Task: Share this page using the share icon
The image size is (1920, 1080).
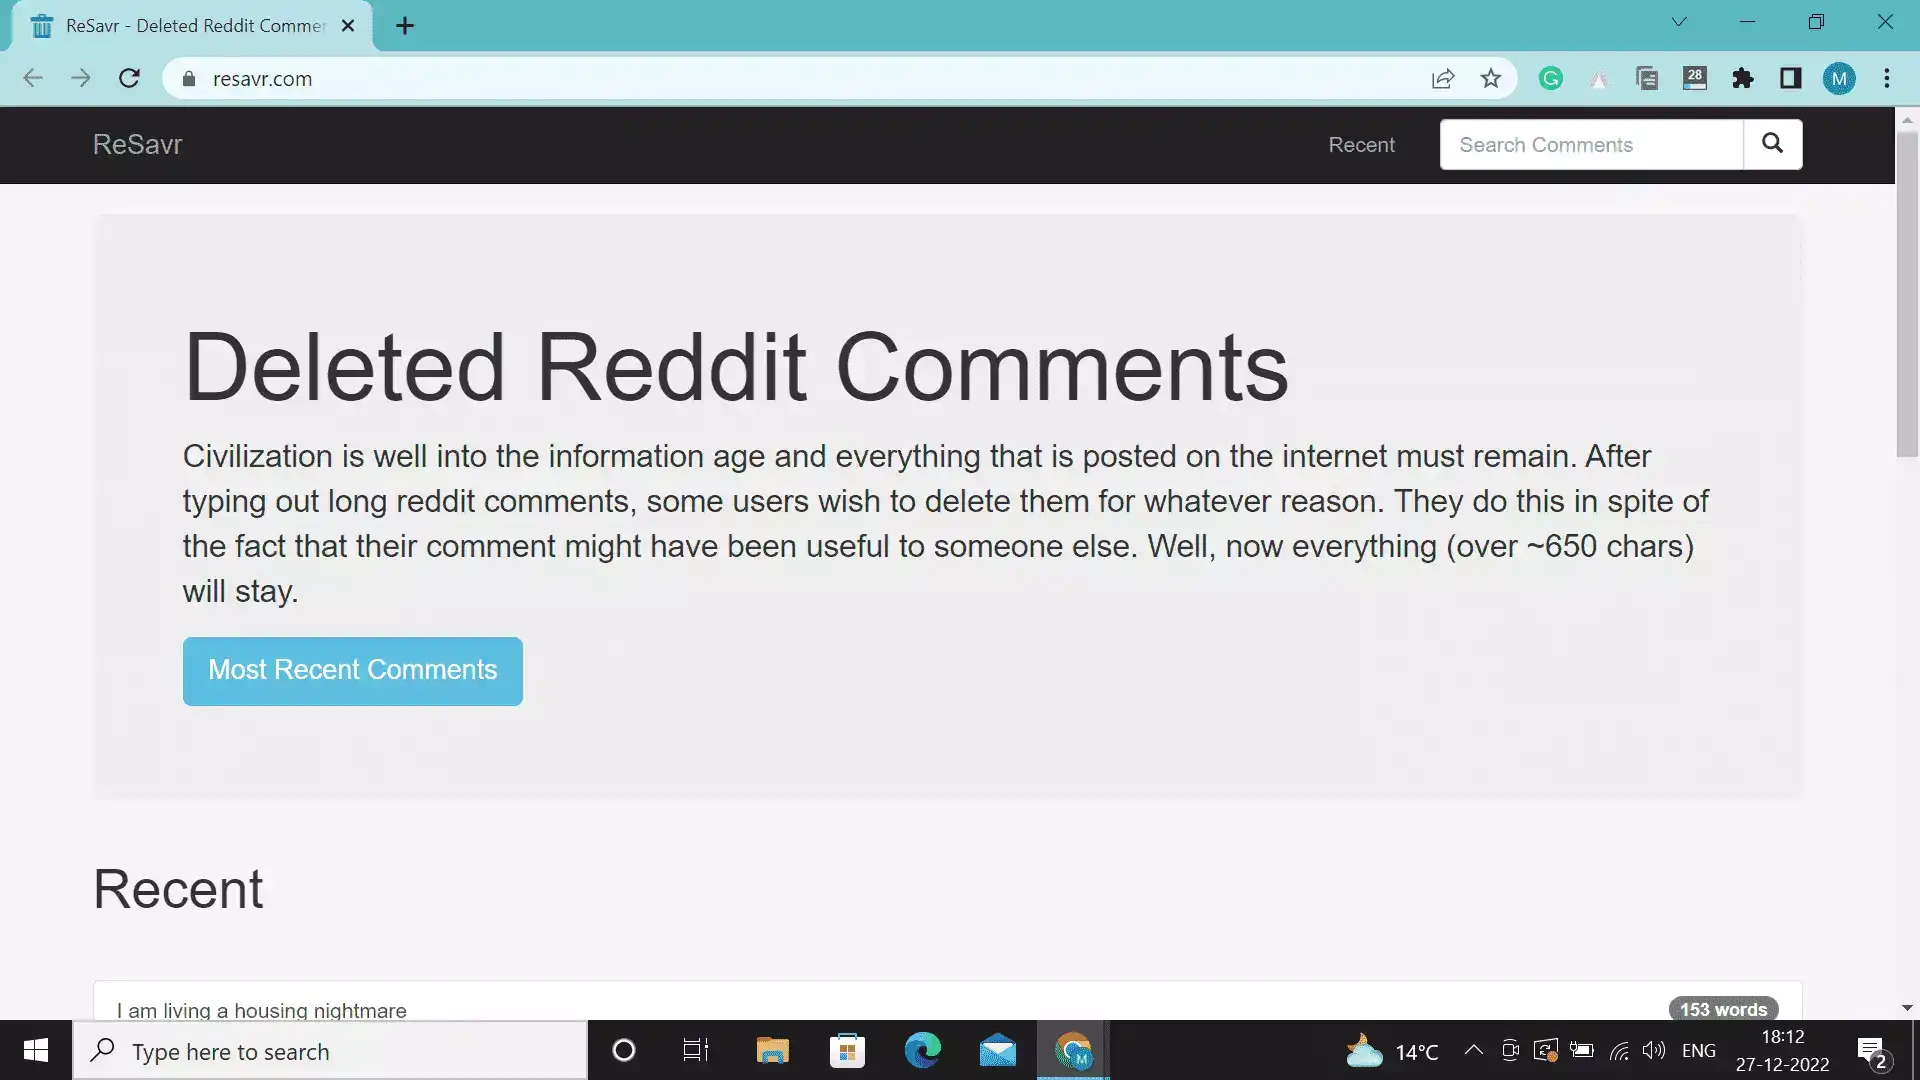Action: (1442, 78)
